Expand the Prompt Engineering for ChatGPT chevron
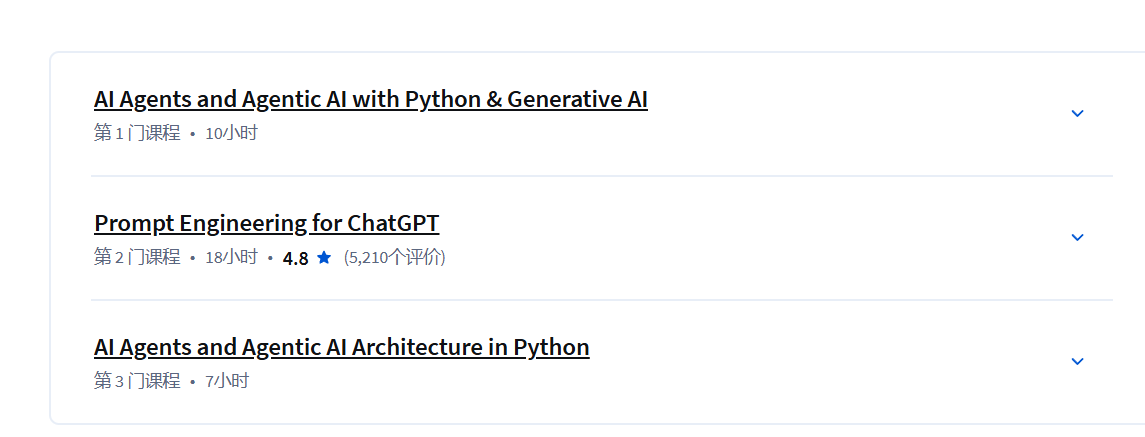This screenshot has width=1145, height=437. (1077, 238)
